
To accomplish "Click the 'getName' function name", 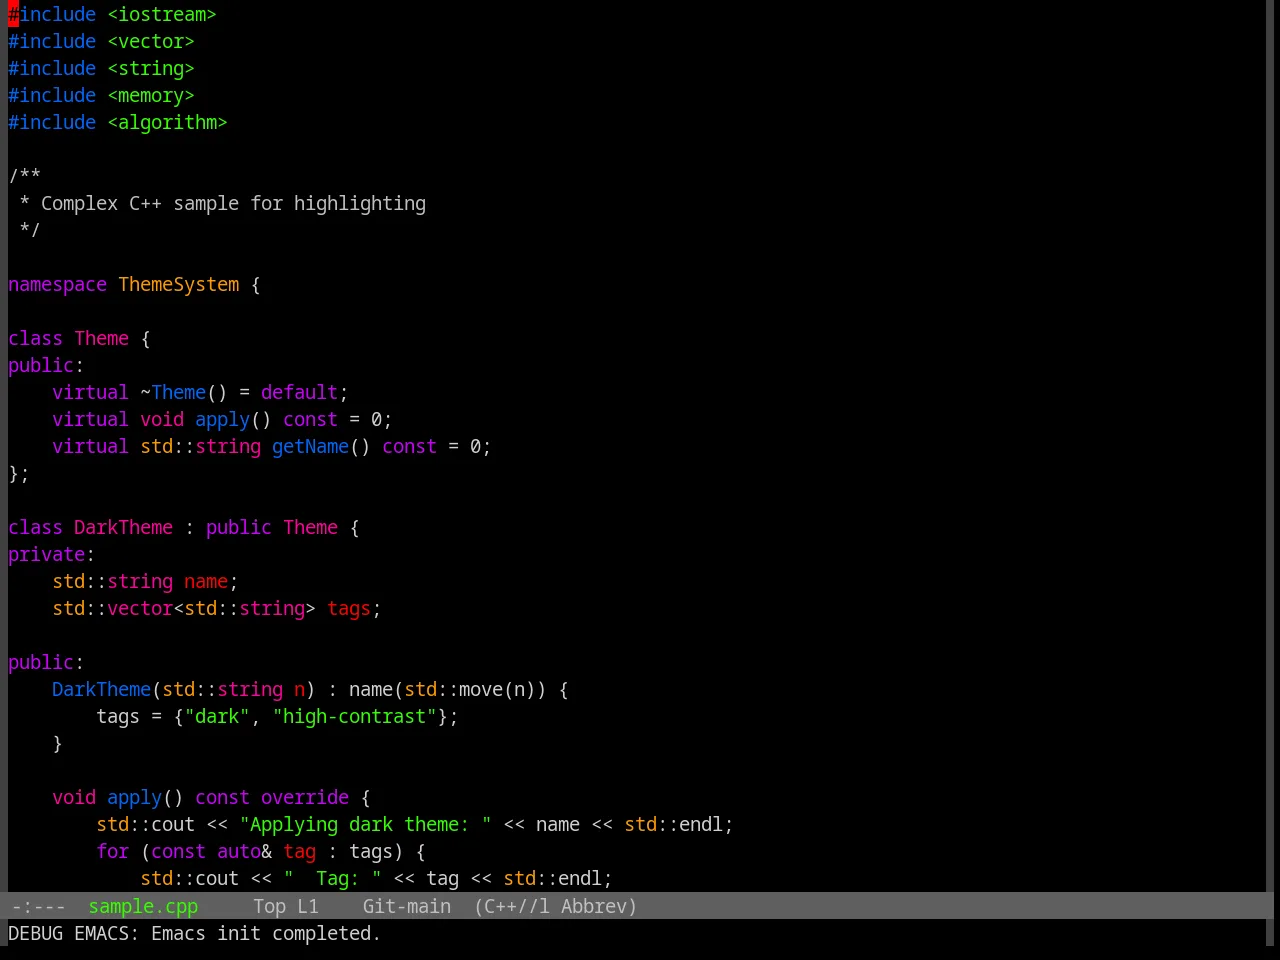I will coord(310,446).
